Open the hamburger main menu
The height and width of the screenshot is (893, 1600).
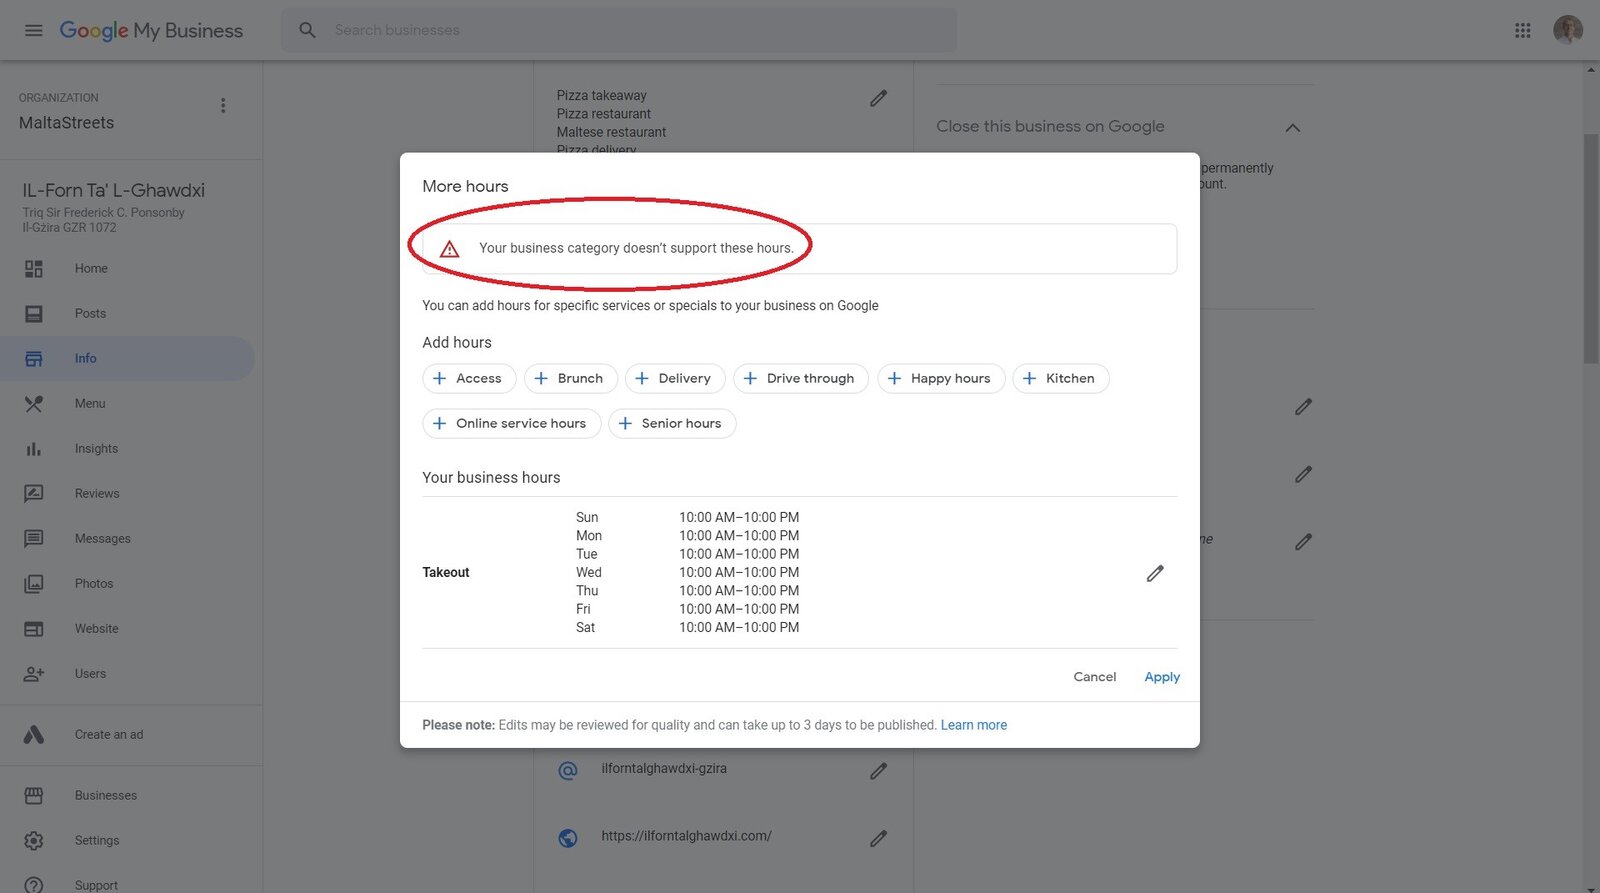[x=33, y=30]
